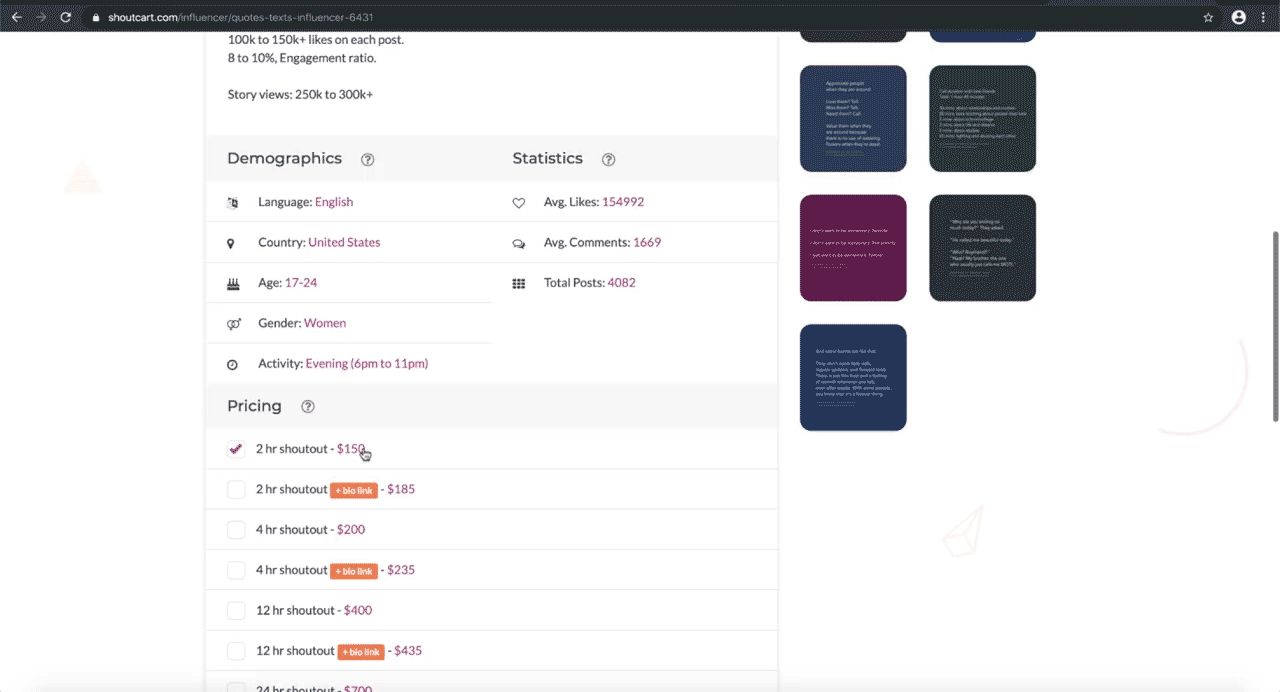Select the 4 hr shoutout $200 checkbox
Image resolution: width=1280 pixels, height=692 pixels.
coord(236,530)
